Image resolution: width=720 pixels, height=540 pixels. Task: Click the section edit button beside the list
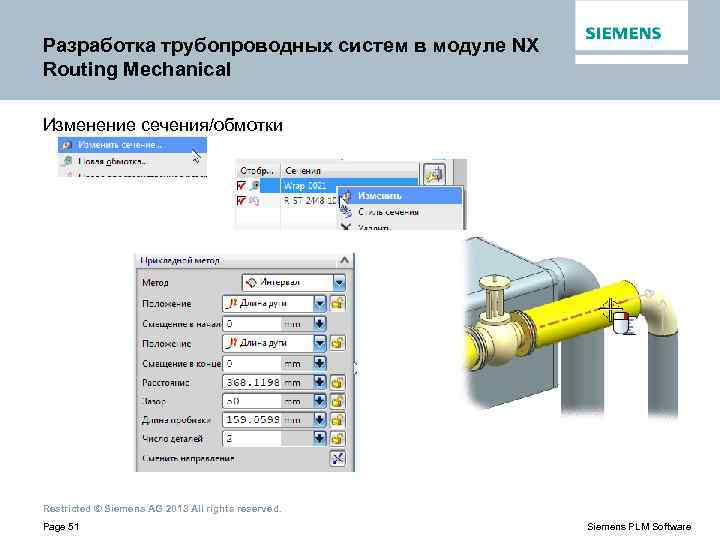tap(434, 174)
